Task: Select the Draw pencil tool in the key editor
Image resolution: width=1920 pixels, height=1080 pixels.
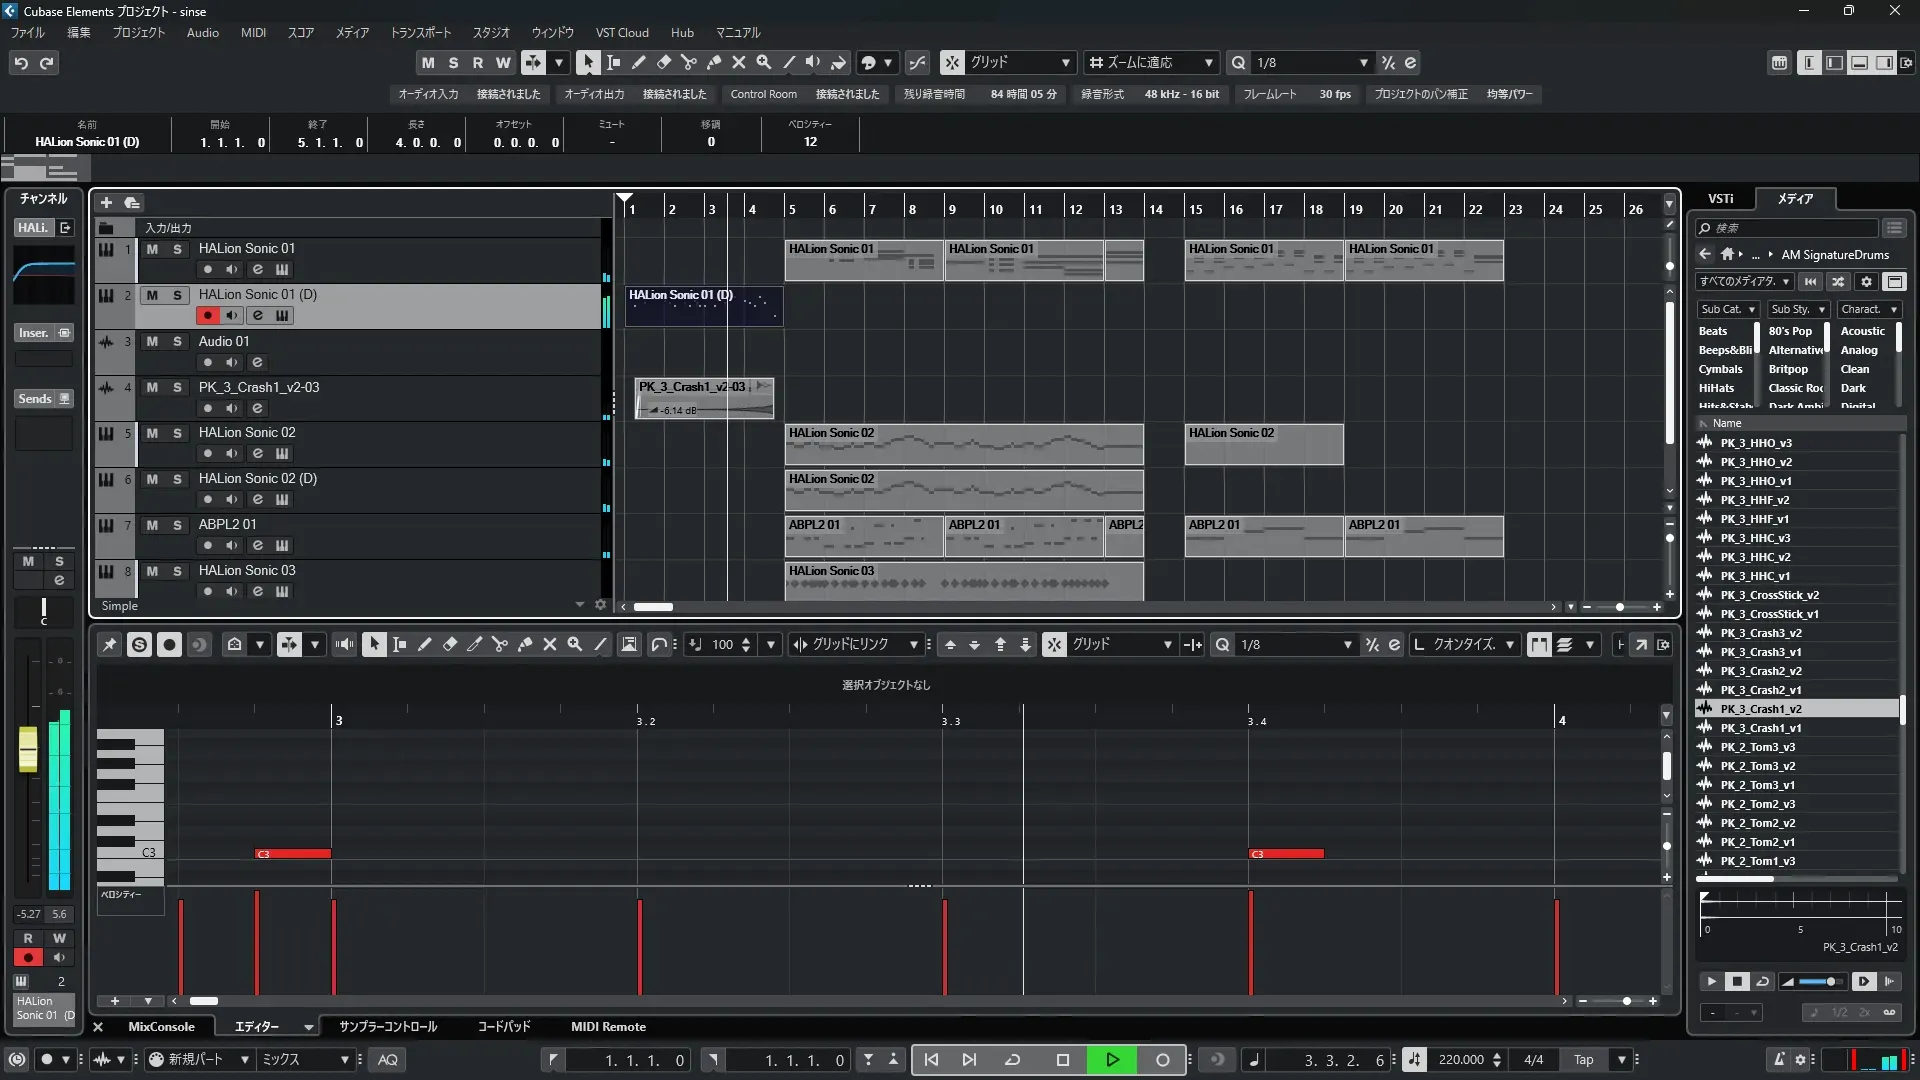Action: point(424,645)
